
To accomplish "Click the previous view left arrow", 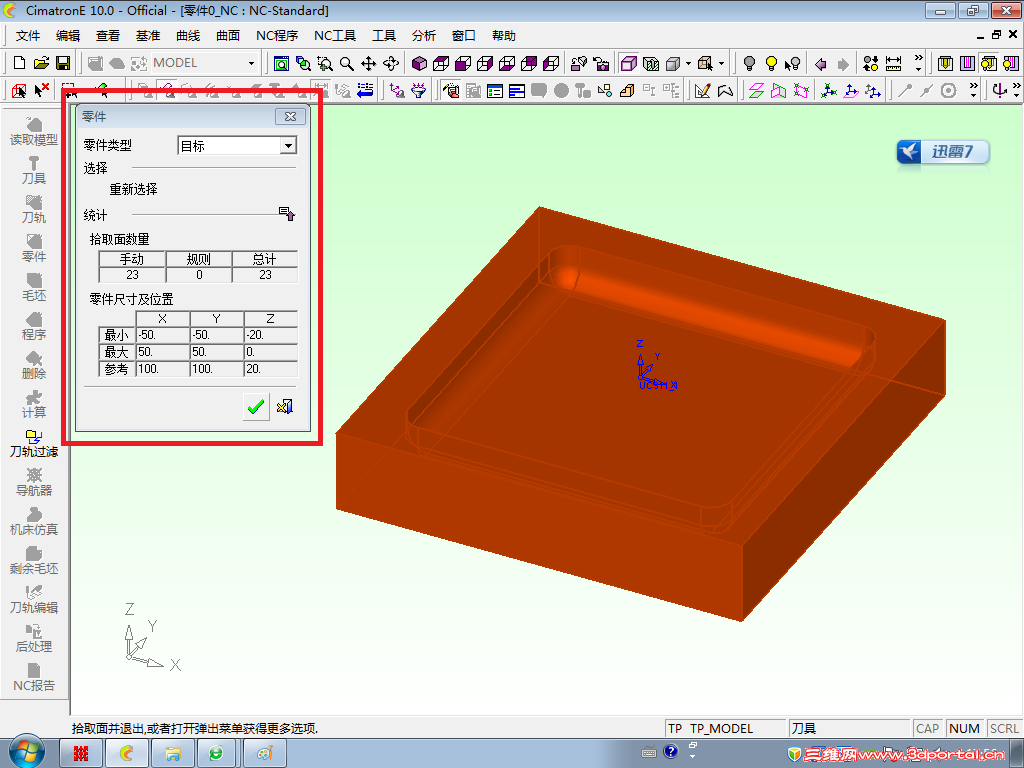I will 821,63.
